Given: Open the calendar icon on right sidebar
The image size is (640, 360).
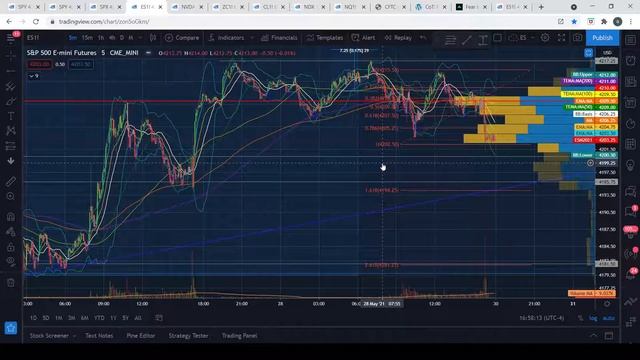Looking at the screenshot, I should 631,144.
